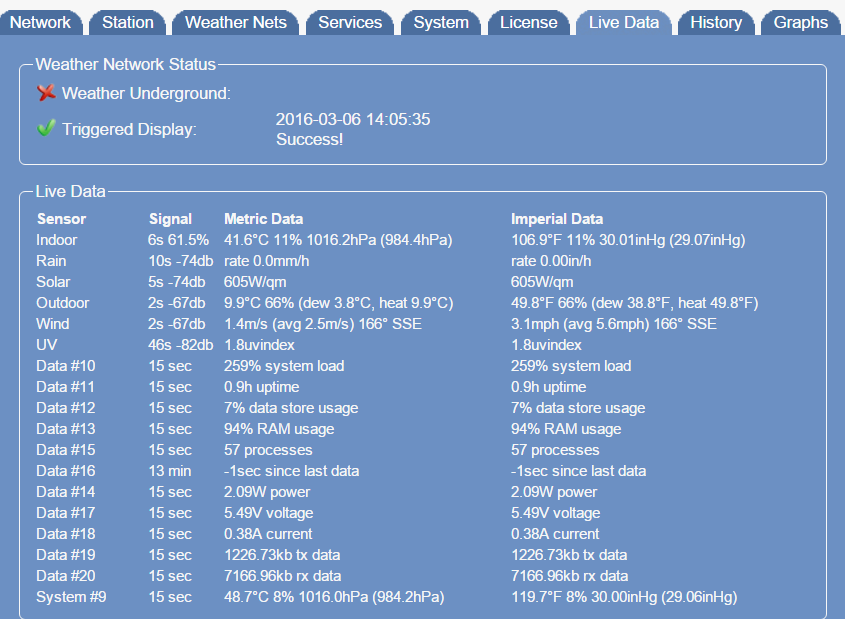Open the License tab

pos(528,22)
